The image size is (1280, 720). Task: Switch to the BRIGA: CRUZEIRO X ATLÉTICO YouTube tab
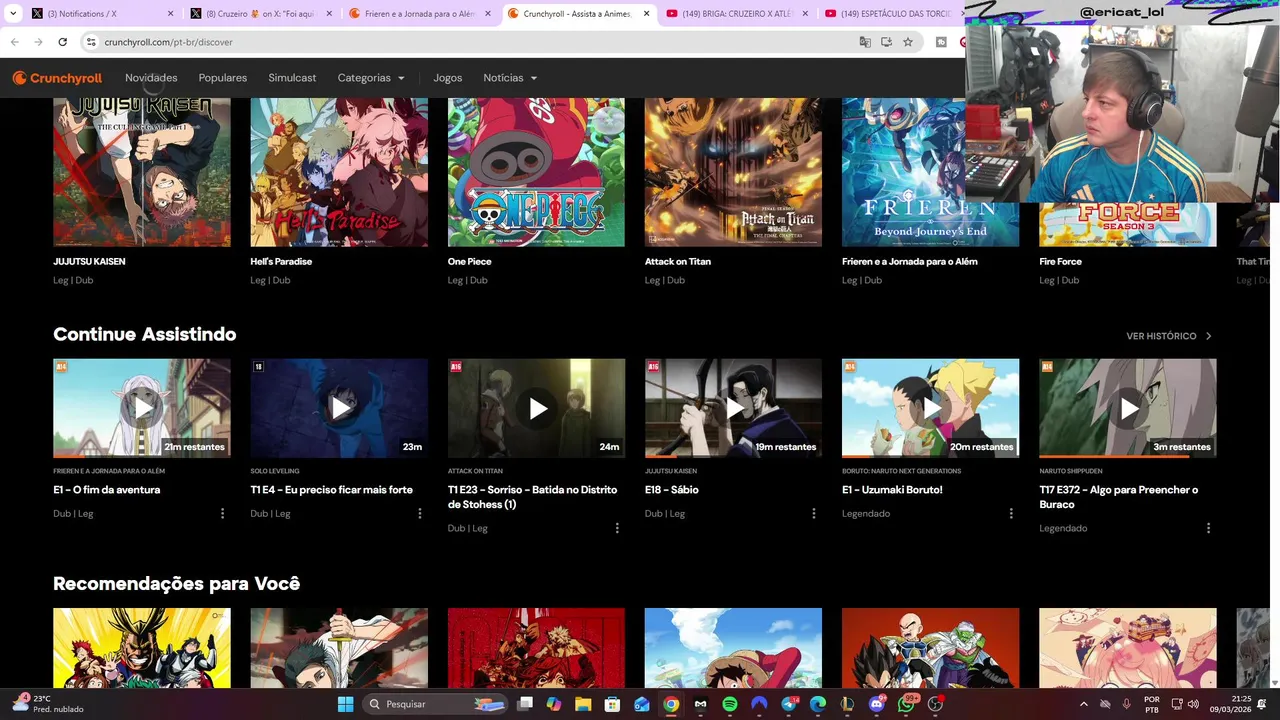(x=735, y=14)
